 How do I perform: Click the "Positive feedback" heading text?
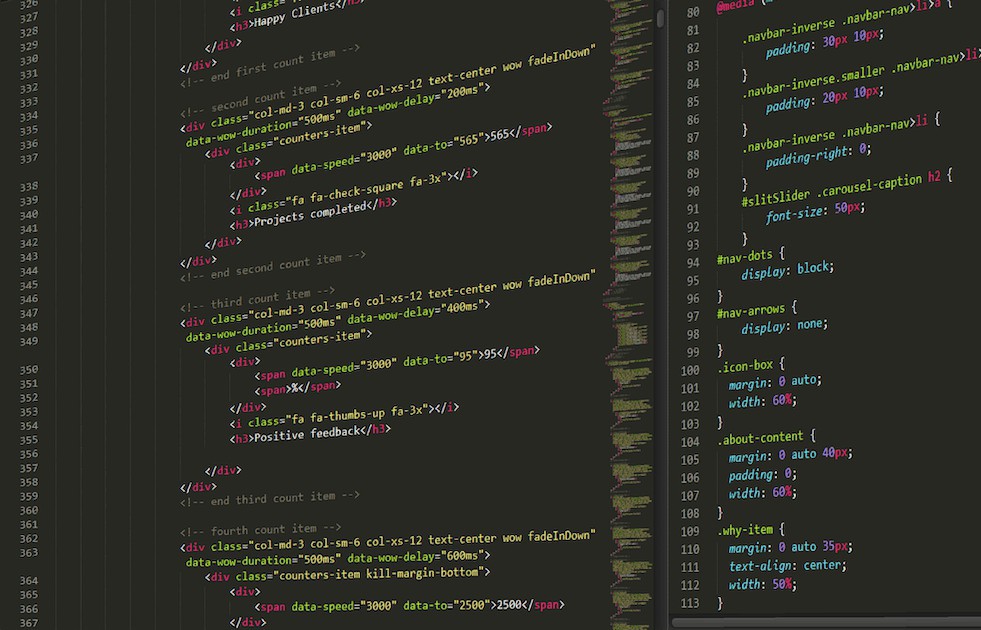tap(307, 434)
